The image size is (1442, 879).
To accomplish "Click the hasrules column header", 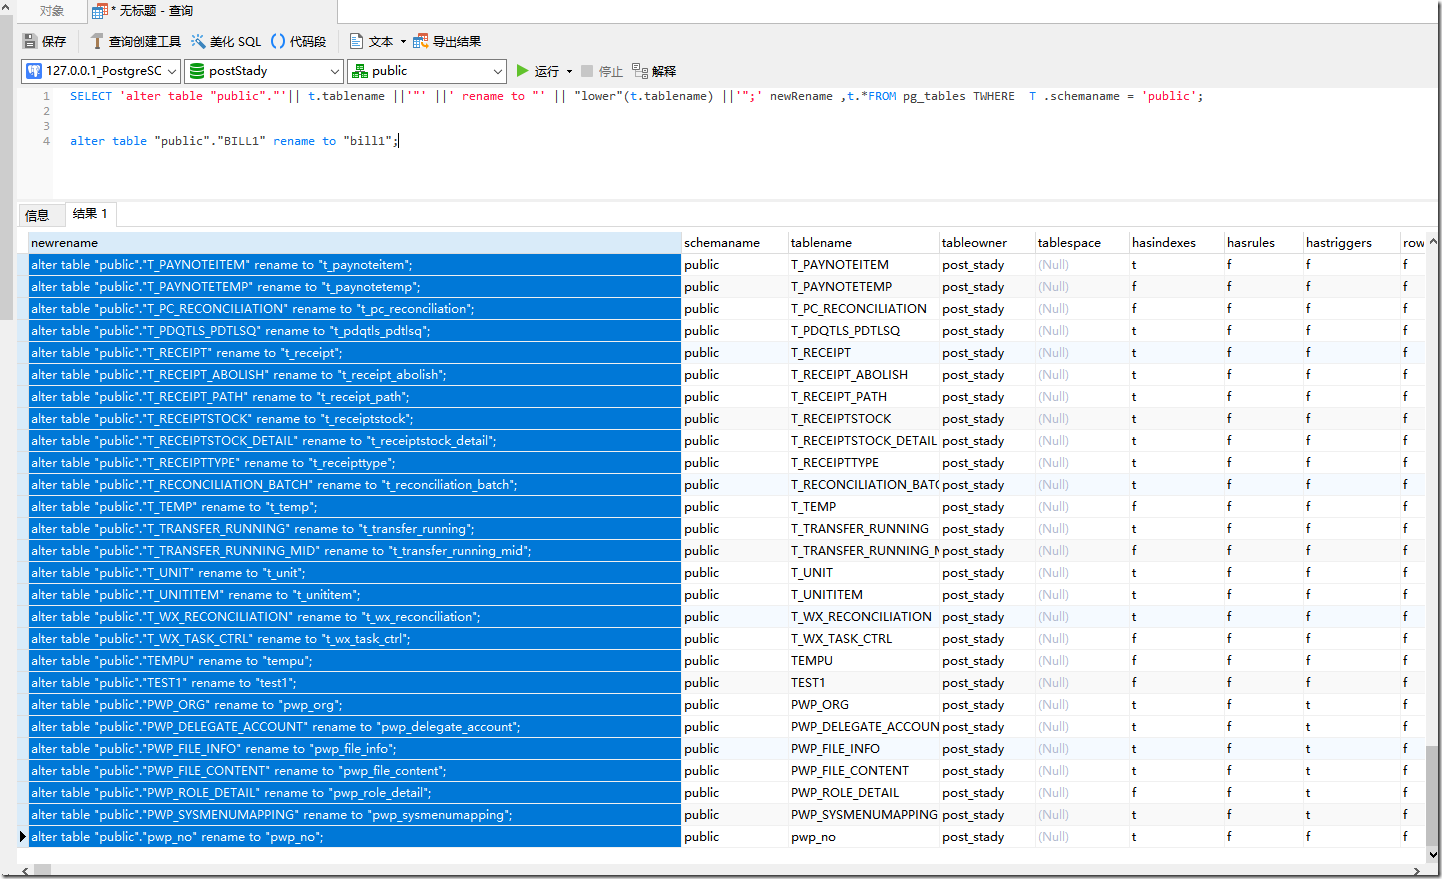I will point(1263,243).
